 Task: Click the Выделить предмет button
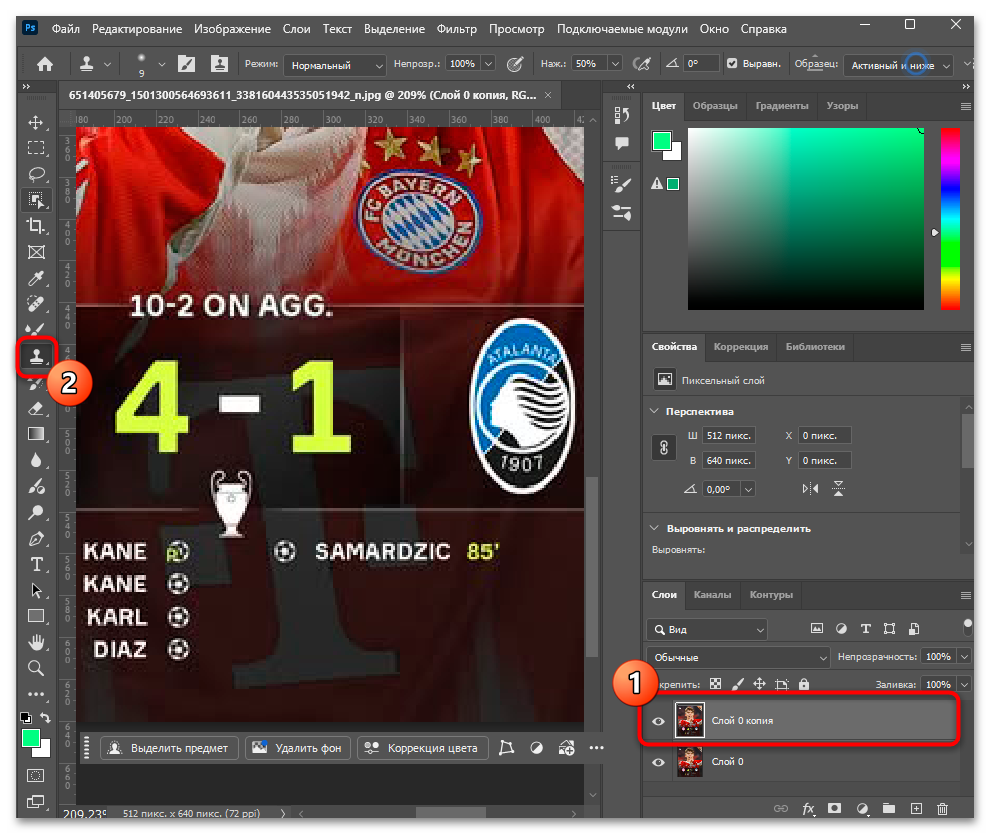(169, 748)
